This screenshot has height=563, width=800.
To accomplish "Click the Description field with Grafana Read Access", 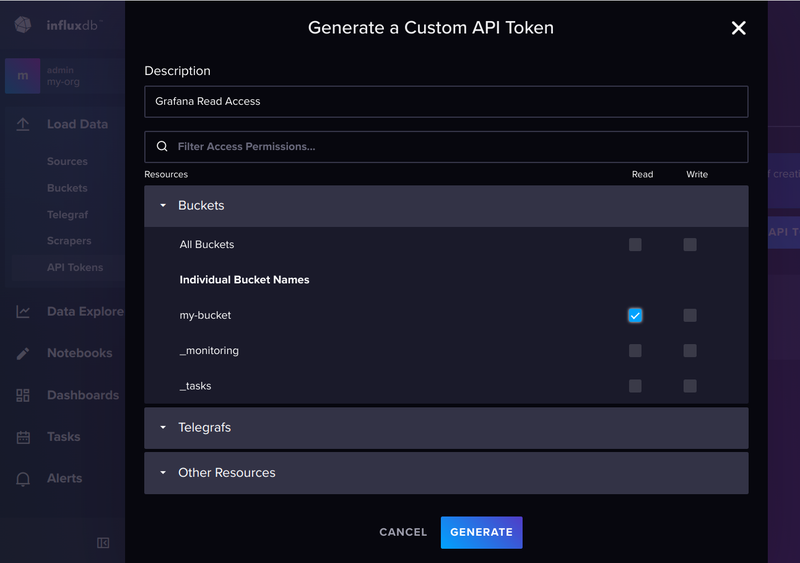I will coord(446,102).
